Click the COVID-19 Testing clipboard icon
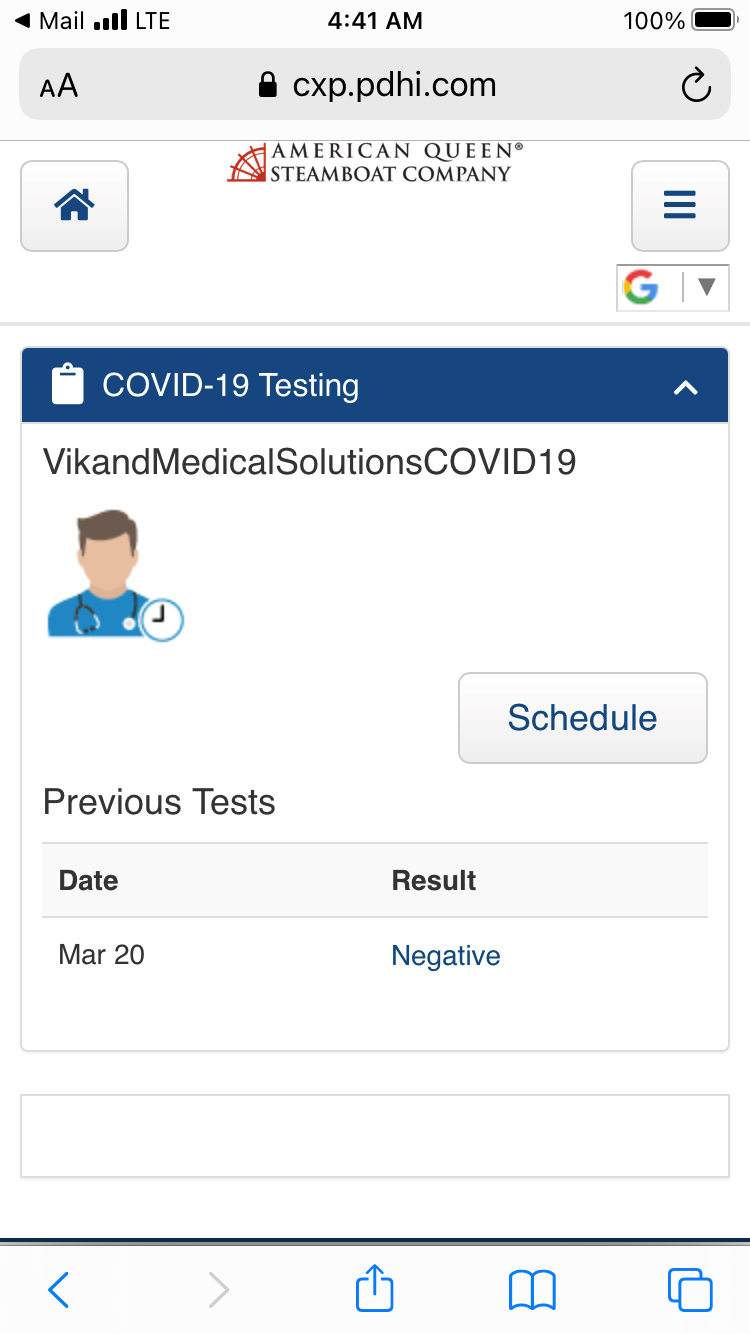Viewport: 750px width, 1334px height. tap(67, 386)
